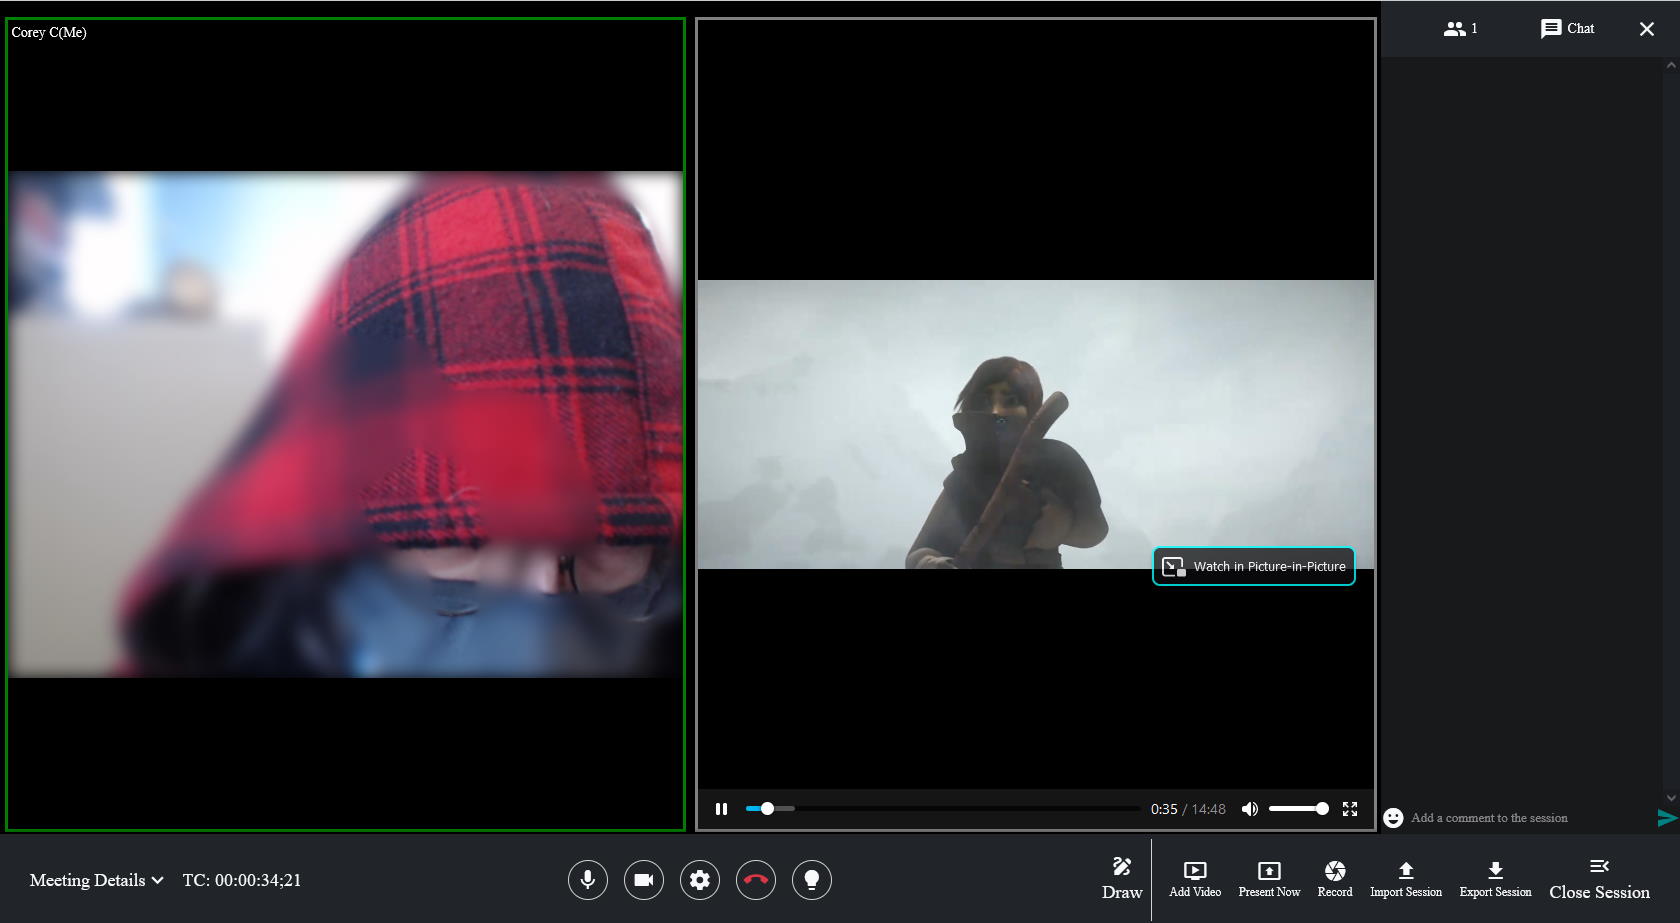Viewport: 1680px width, 923px height.
Task: Click Watch in Picture-in-Picture button
Action: coord(1254,566)
